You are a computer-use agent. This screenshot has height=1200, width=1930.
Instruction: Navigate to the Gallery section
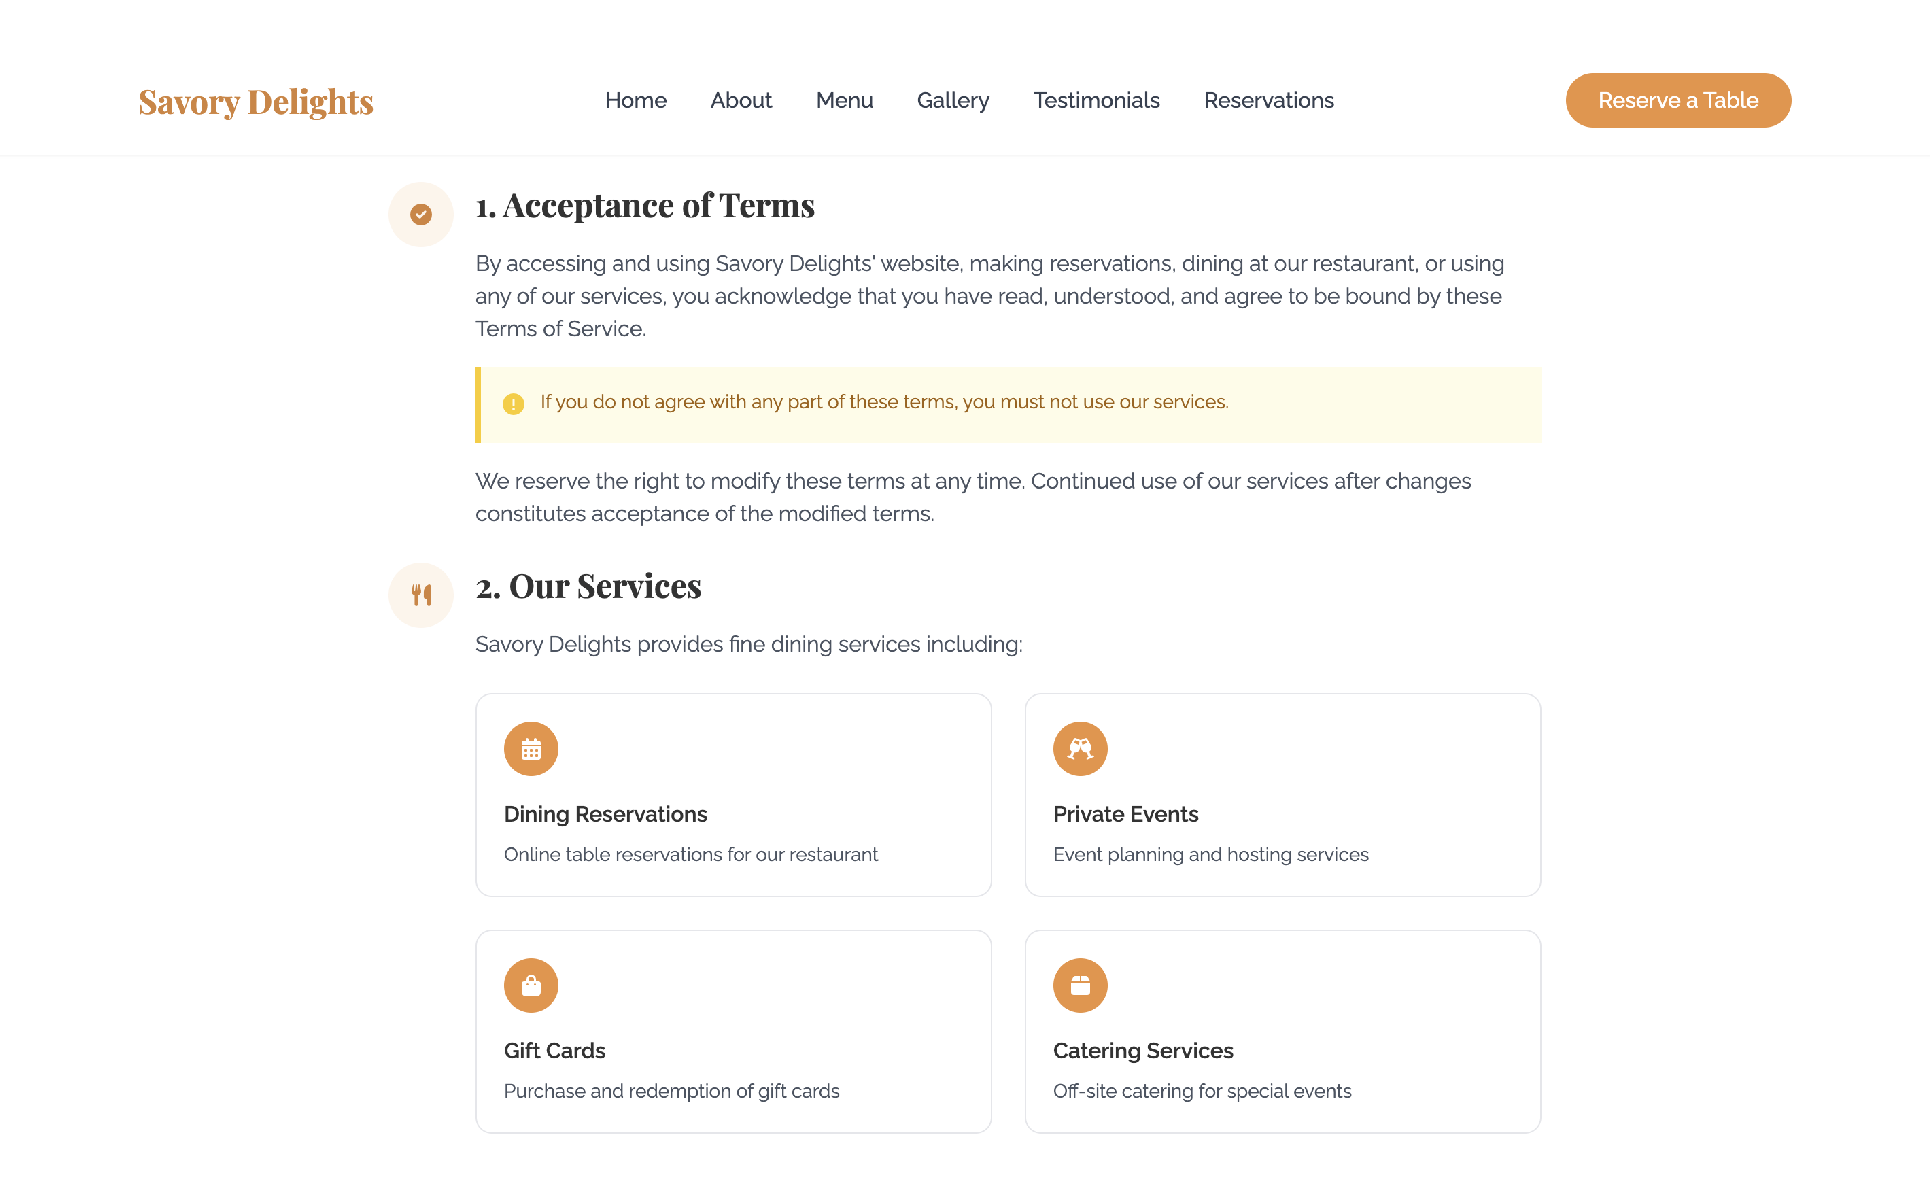point(953,101)
